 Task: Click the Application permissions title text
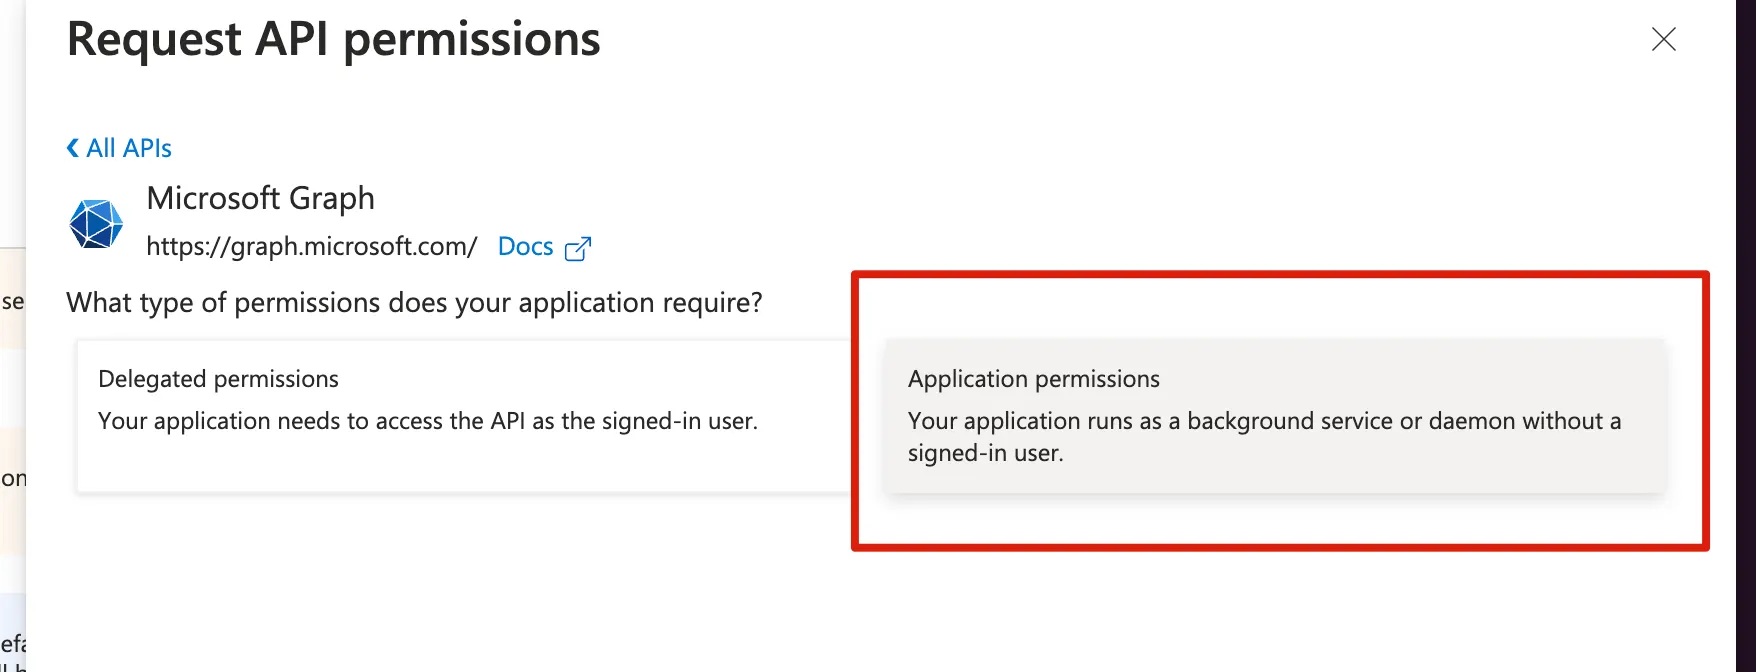pos(1033,379)
